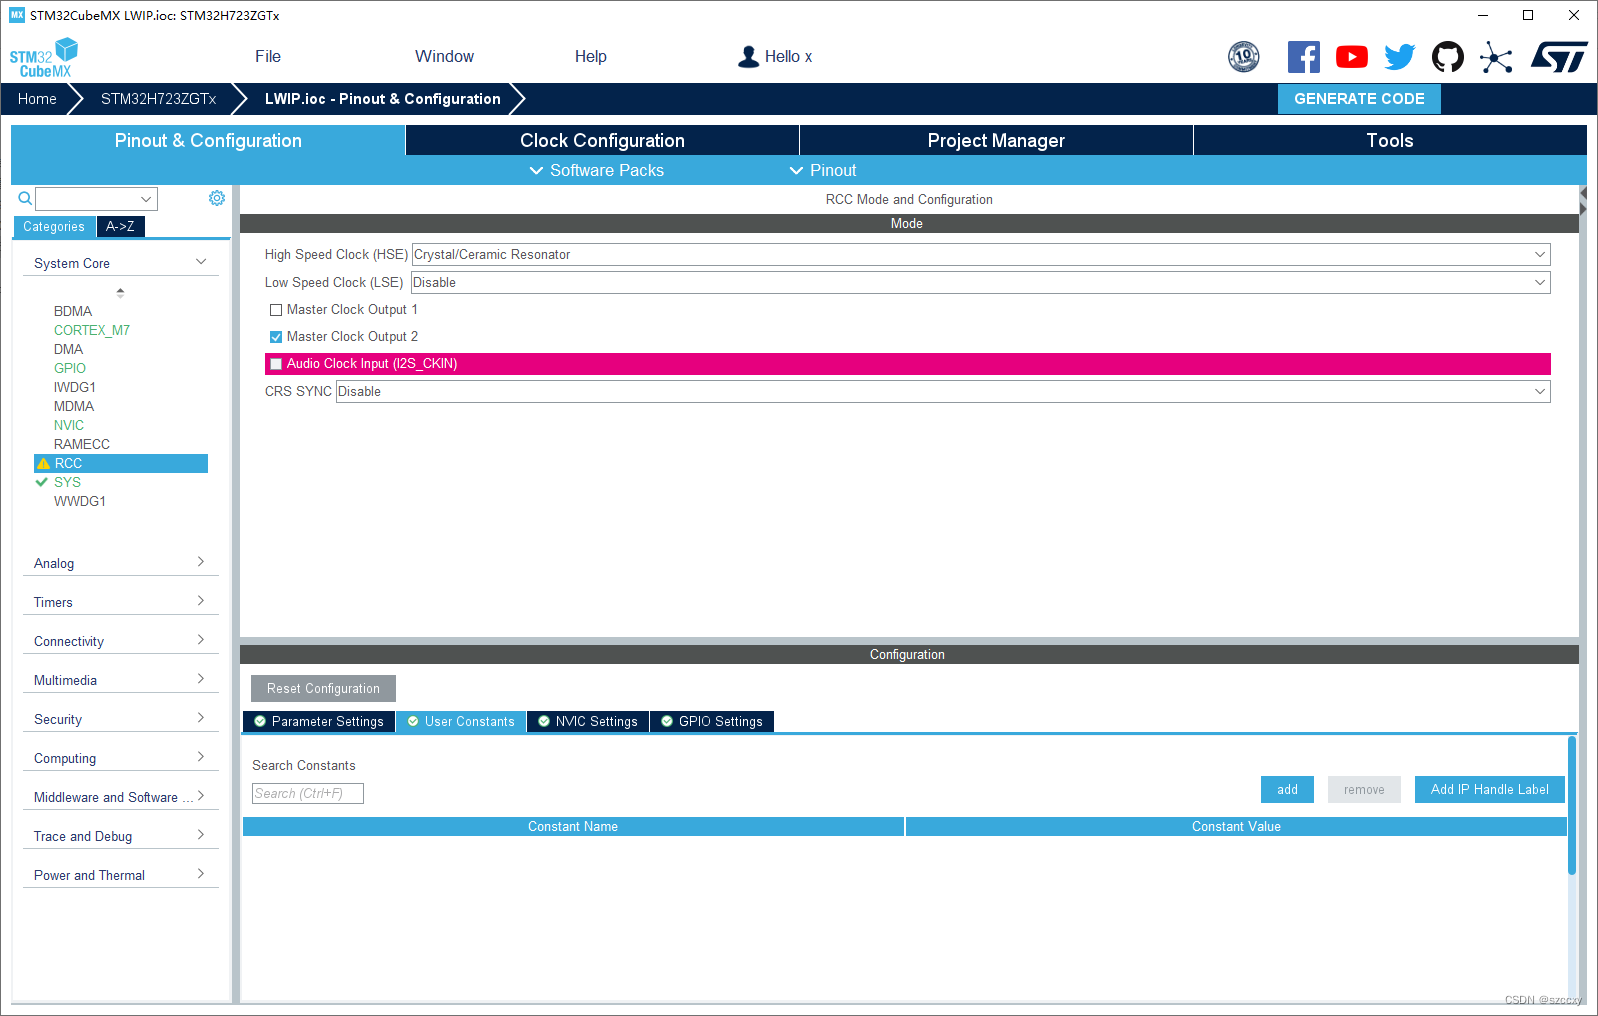Select CORTEX_M7 in System Core list

click(x=92, y=330)
